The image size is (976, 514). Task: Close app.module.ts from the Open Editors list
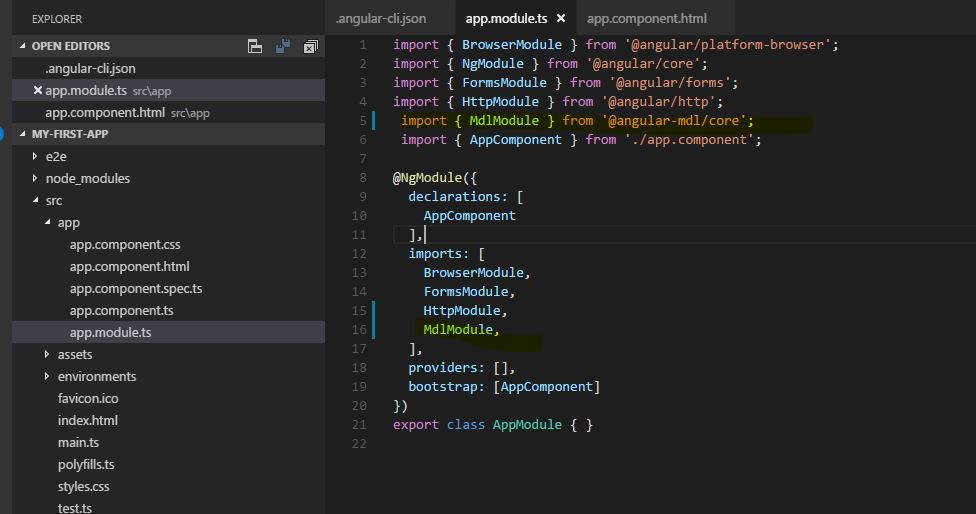(38, 91)
